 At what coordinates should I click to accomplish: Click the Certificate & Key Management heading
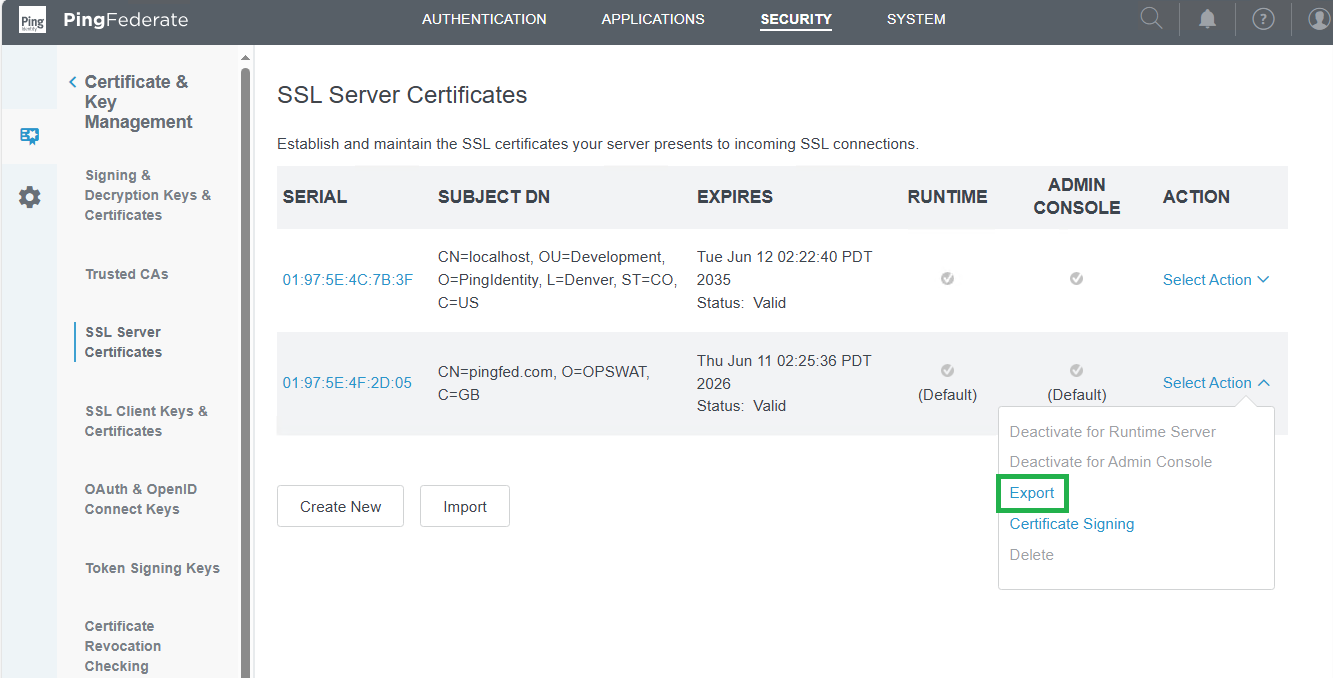pos(138,102)
